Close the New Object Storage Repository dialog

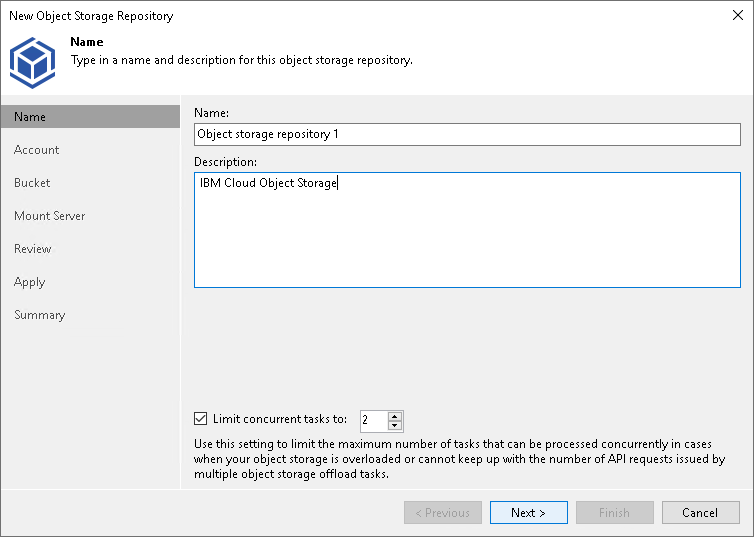pyautogui.click(x=738, y=15)
